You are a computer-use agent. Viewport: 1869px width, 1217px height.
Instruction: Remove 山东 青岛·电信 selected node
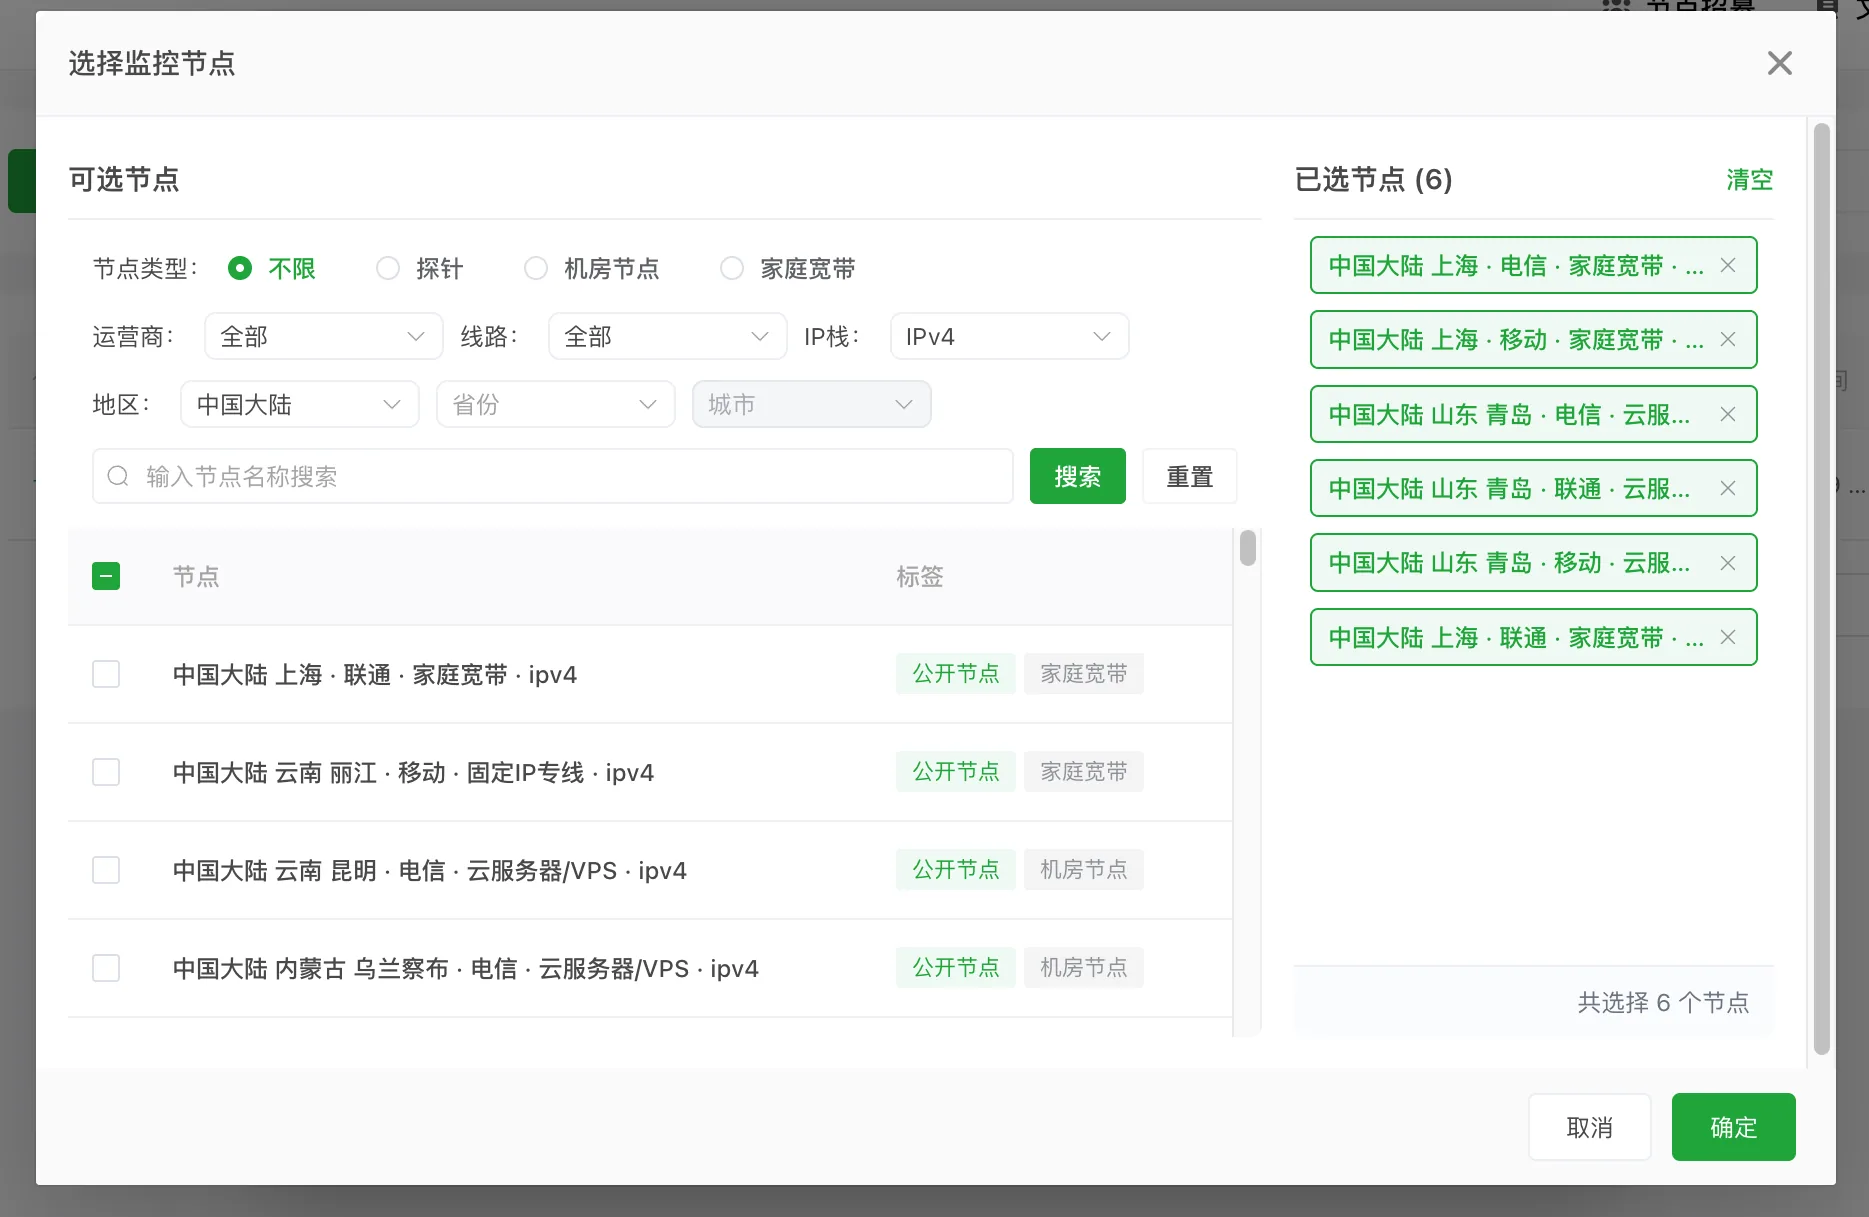click(x=1727, y=414)
